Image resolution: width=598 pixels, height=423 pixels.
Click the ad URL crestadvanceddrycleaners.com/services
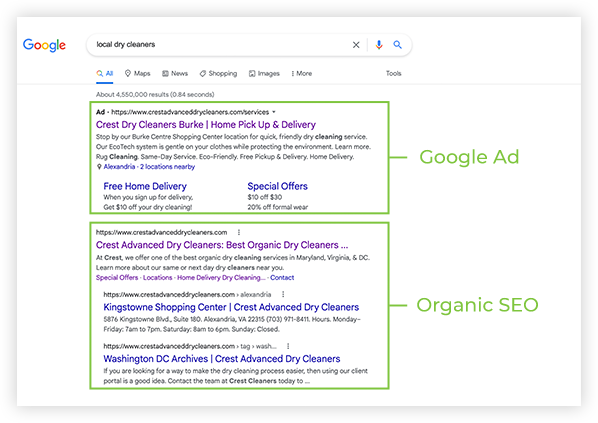click(x=190, y=112)
